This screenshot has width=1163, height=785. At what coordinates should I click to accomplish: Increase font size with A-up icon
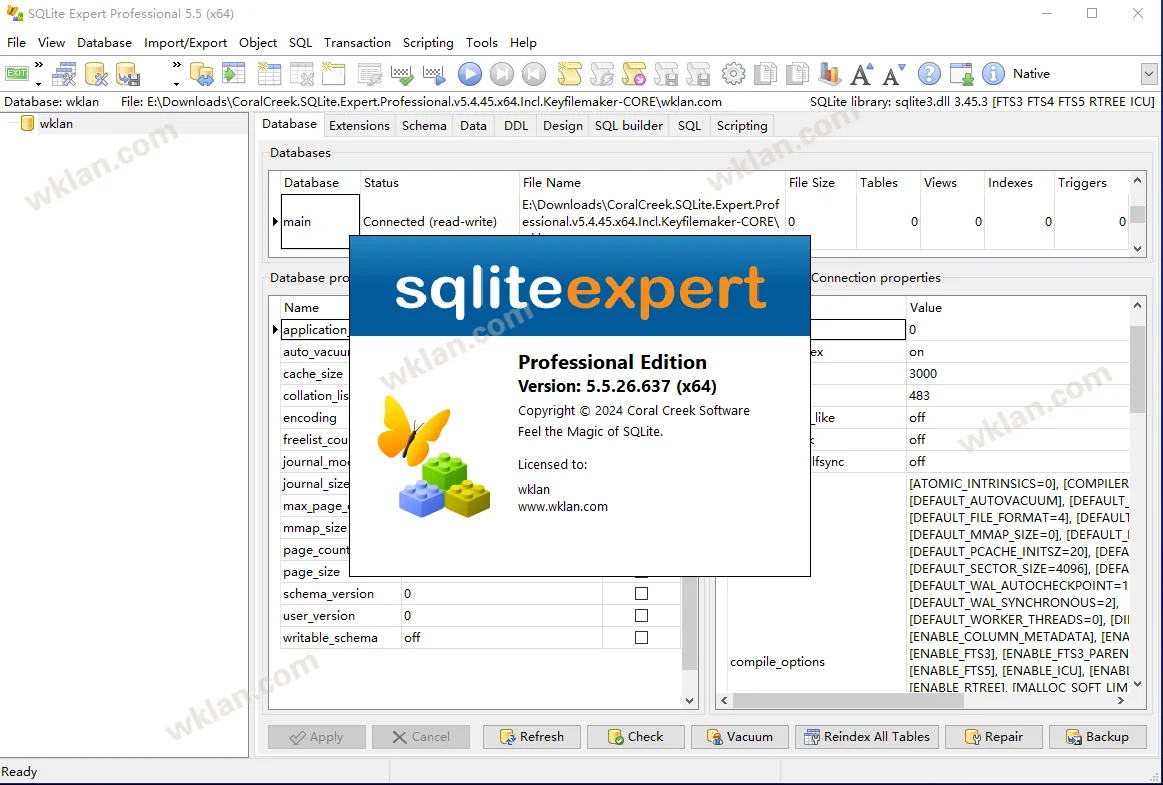pos(861,73)
